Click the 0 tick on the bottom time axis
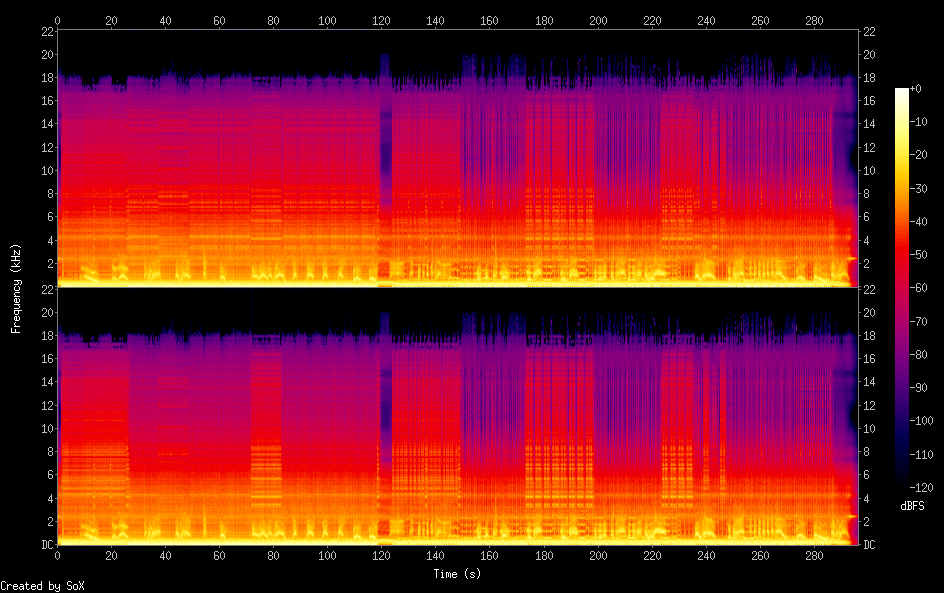Viewport: 944px width, 593px height. [58, 557]
